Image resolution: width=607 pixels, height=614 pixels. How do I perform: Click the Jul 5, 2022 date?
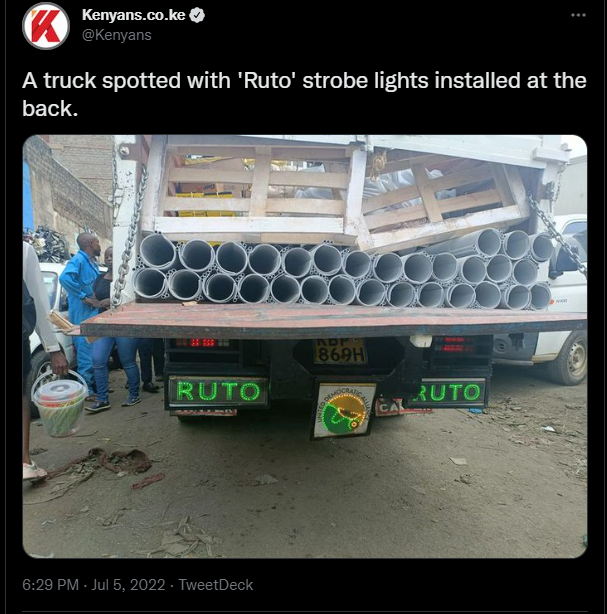click(x=128, y=585)
